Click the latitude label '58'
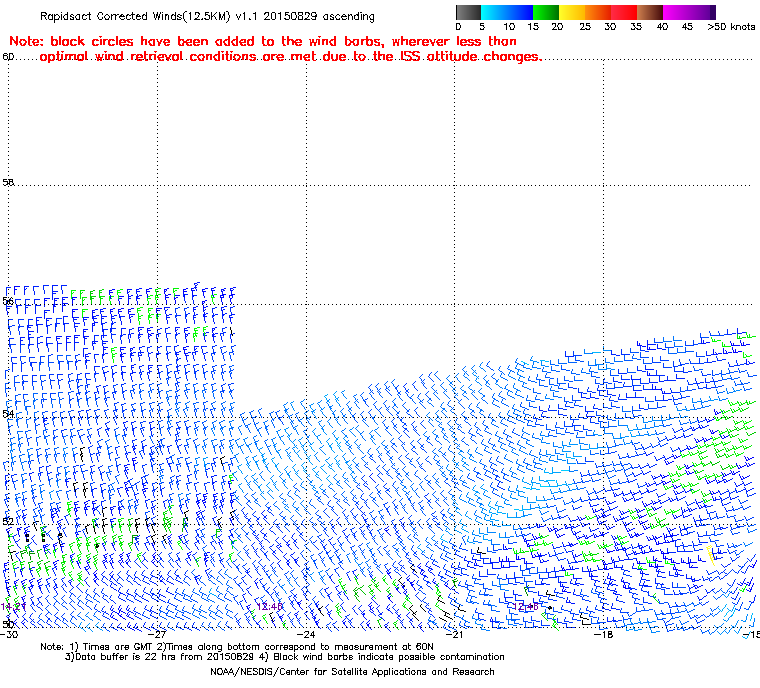This screenshot has height=688, width=760. point(8,182)
